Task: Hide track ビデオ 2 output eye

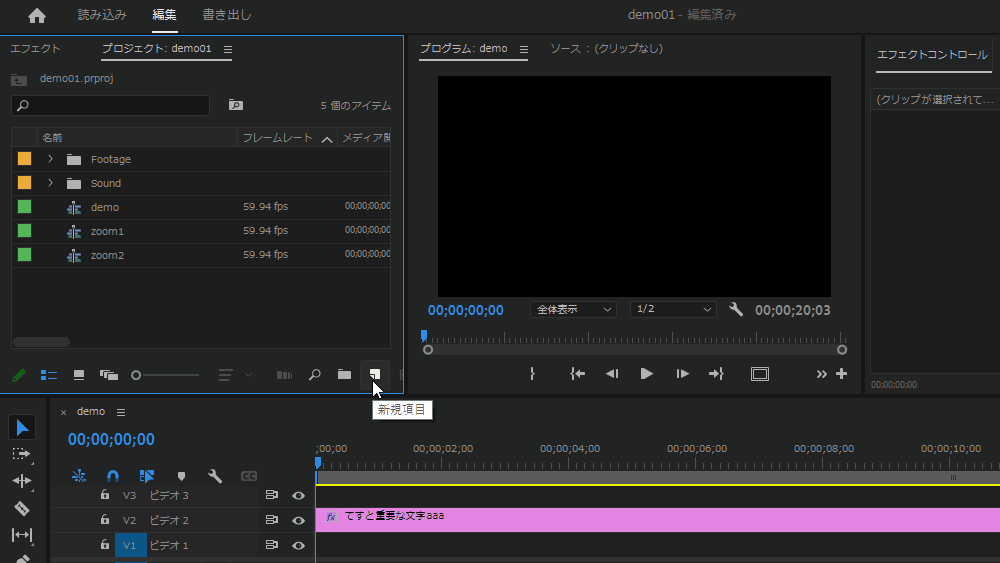Action: point(298,520)
